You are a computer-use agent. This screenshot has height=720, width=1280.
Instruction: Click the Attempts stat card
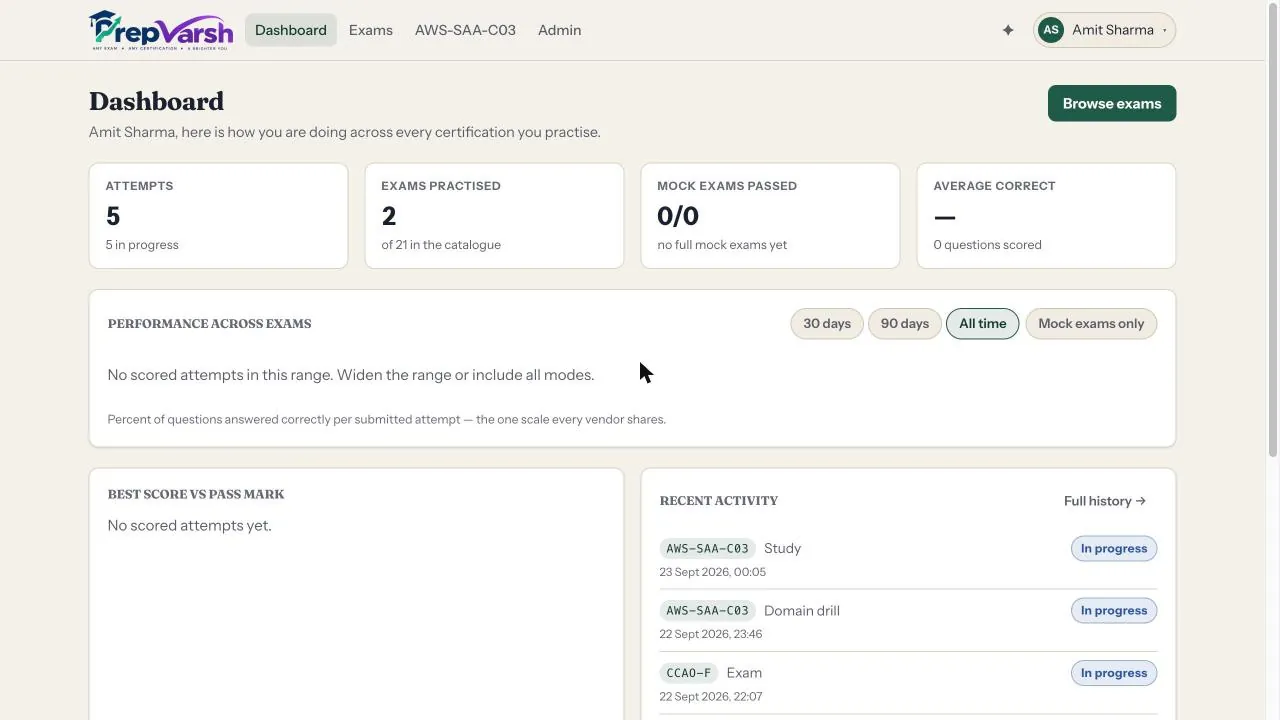[218, 216]
